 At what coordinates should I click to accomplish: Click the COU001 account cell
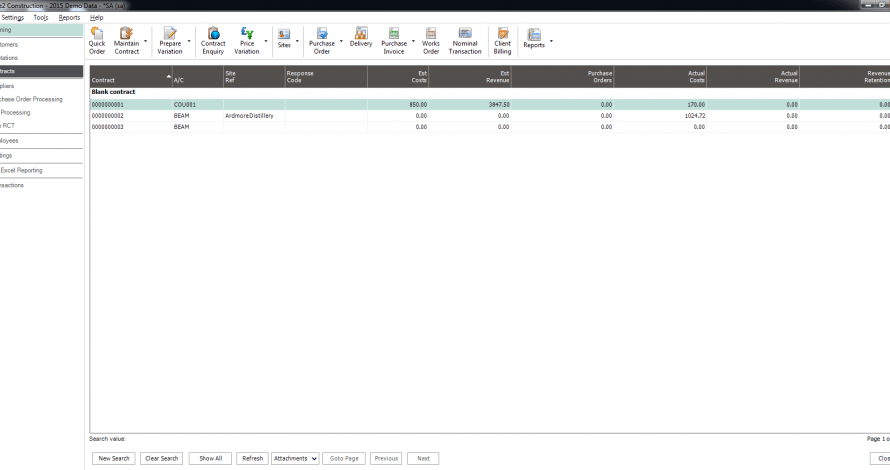pos(198,104)
